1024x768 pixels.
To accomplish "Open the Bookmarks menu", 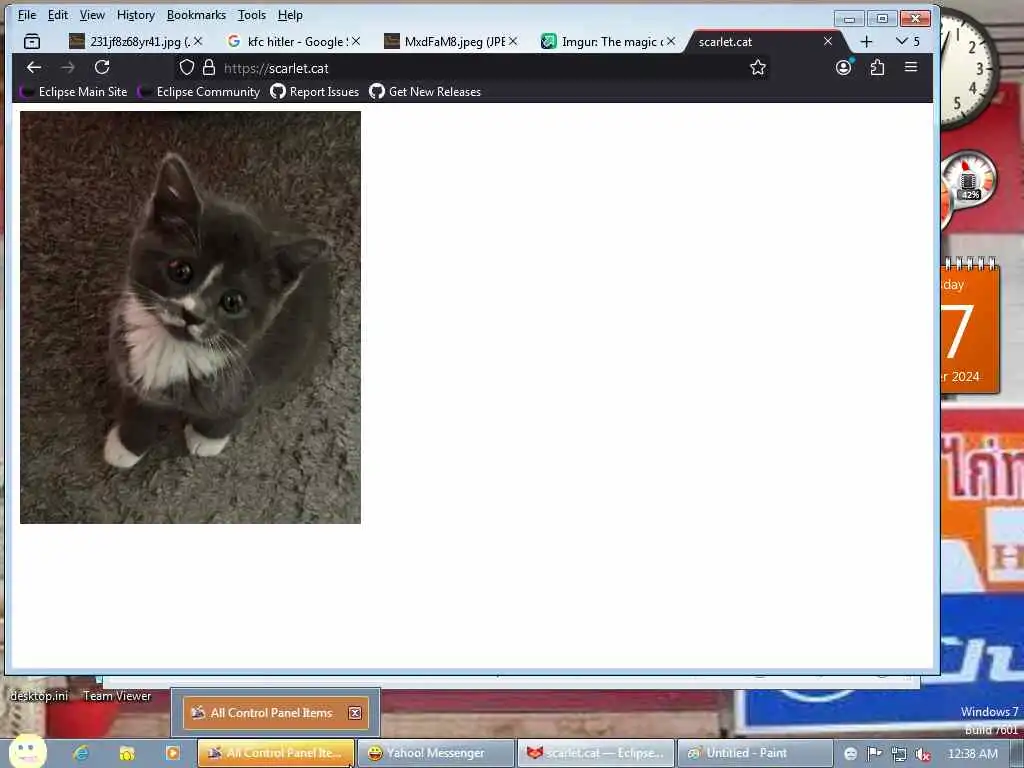I will [196, 14].
